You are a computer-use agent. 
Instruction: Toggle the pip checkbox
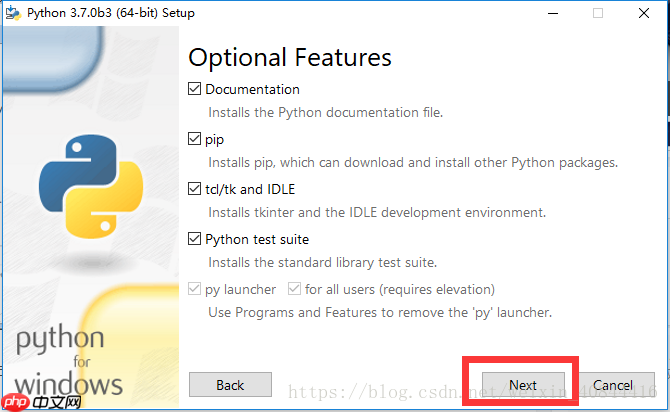coord(195,139)
